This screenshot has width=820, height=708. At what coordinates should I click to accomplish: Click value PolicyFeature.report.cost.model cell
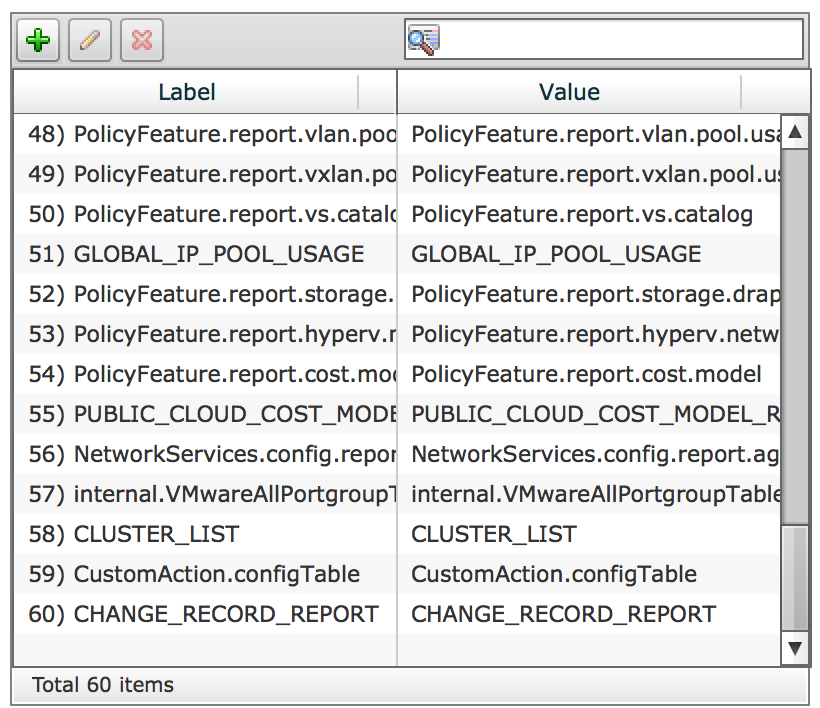coord(589,374)
